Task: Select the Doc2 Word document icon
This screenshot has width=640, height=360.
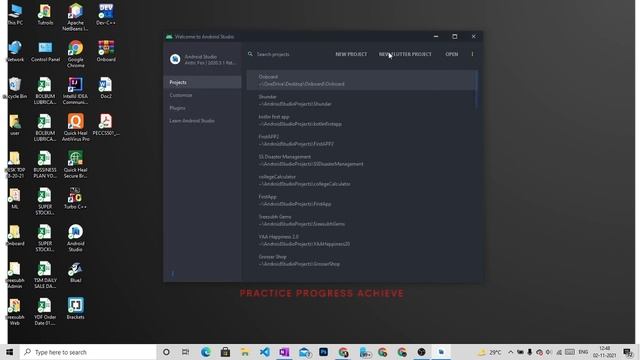Action: tap(106, 88)
